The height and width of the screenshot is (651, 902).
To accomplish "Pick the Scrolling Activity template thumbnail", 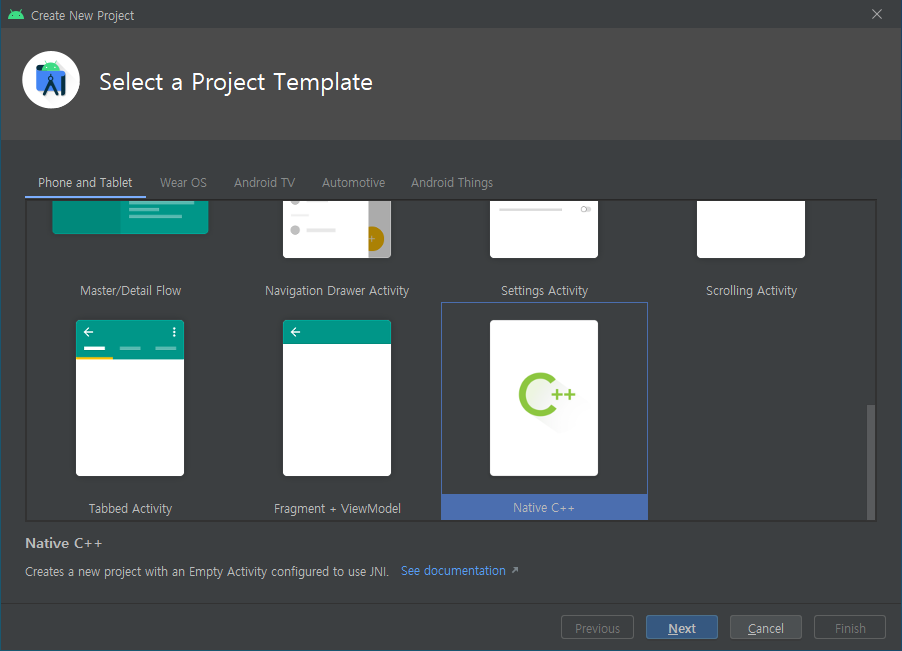I will (751, 229).
